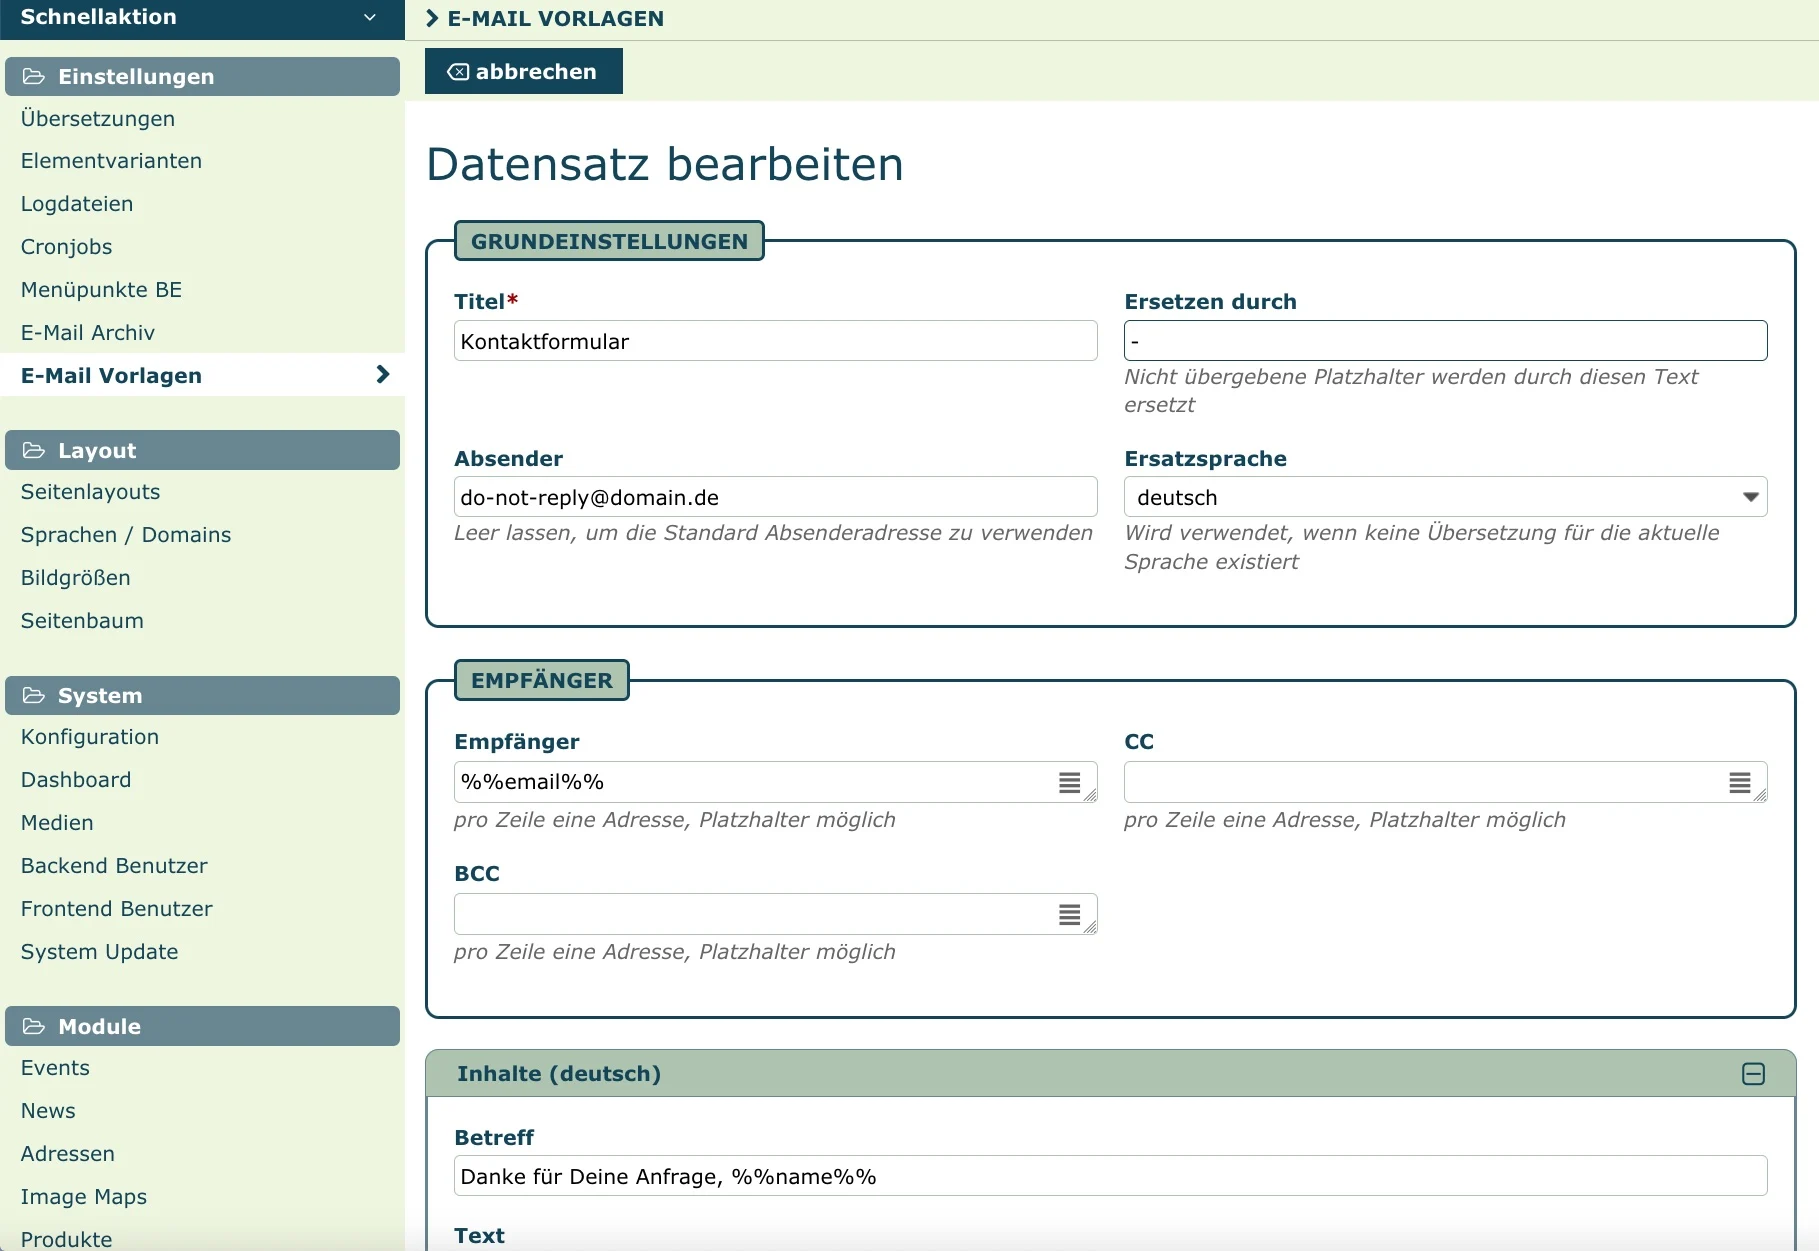Click the folder icon beside Layout heading

coord(34,451)
